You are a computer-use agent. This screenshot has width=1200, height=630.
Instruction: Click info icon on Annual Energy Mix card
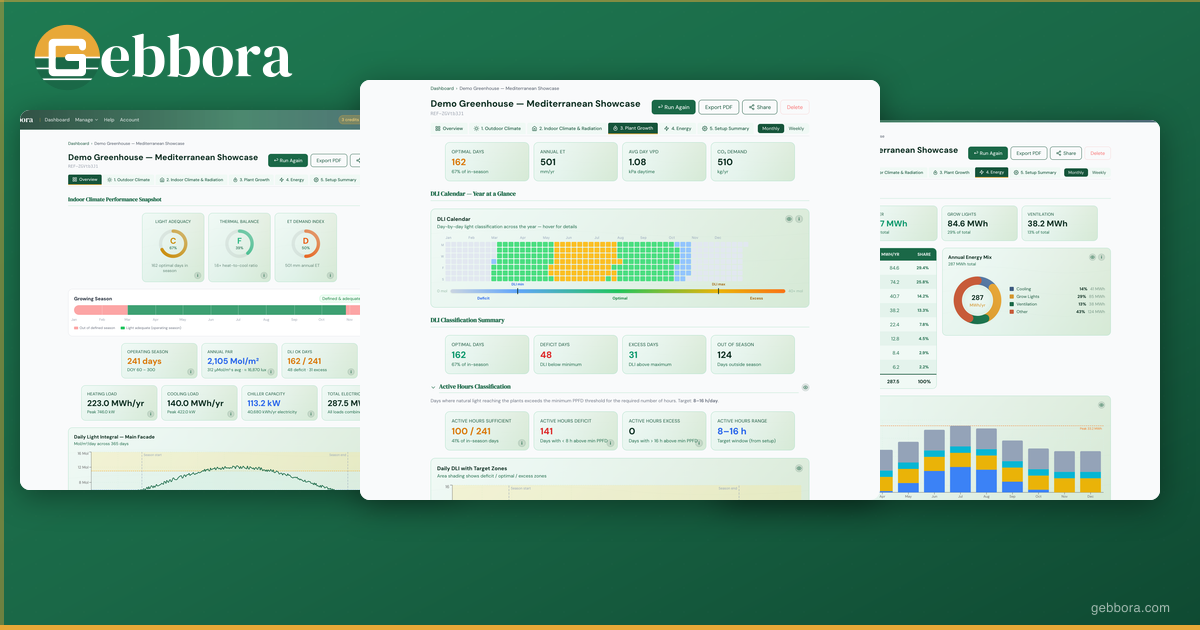pos(1102,257)
